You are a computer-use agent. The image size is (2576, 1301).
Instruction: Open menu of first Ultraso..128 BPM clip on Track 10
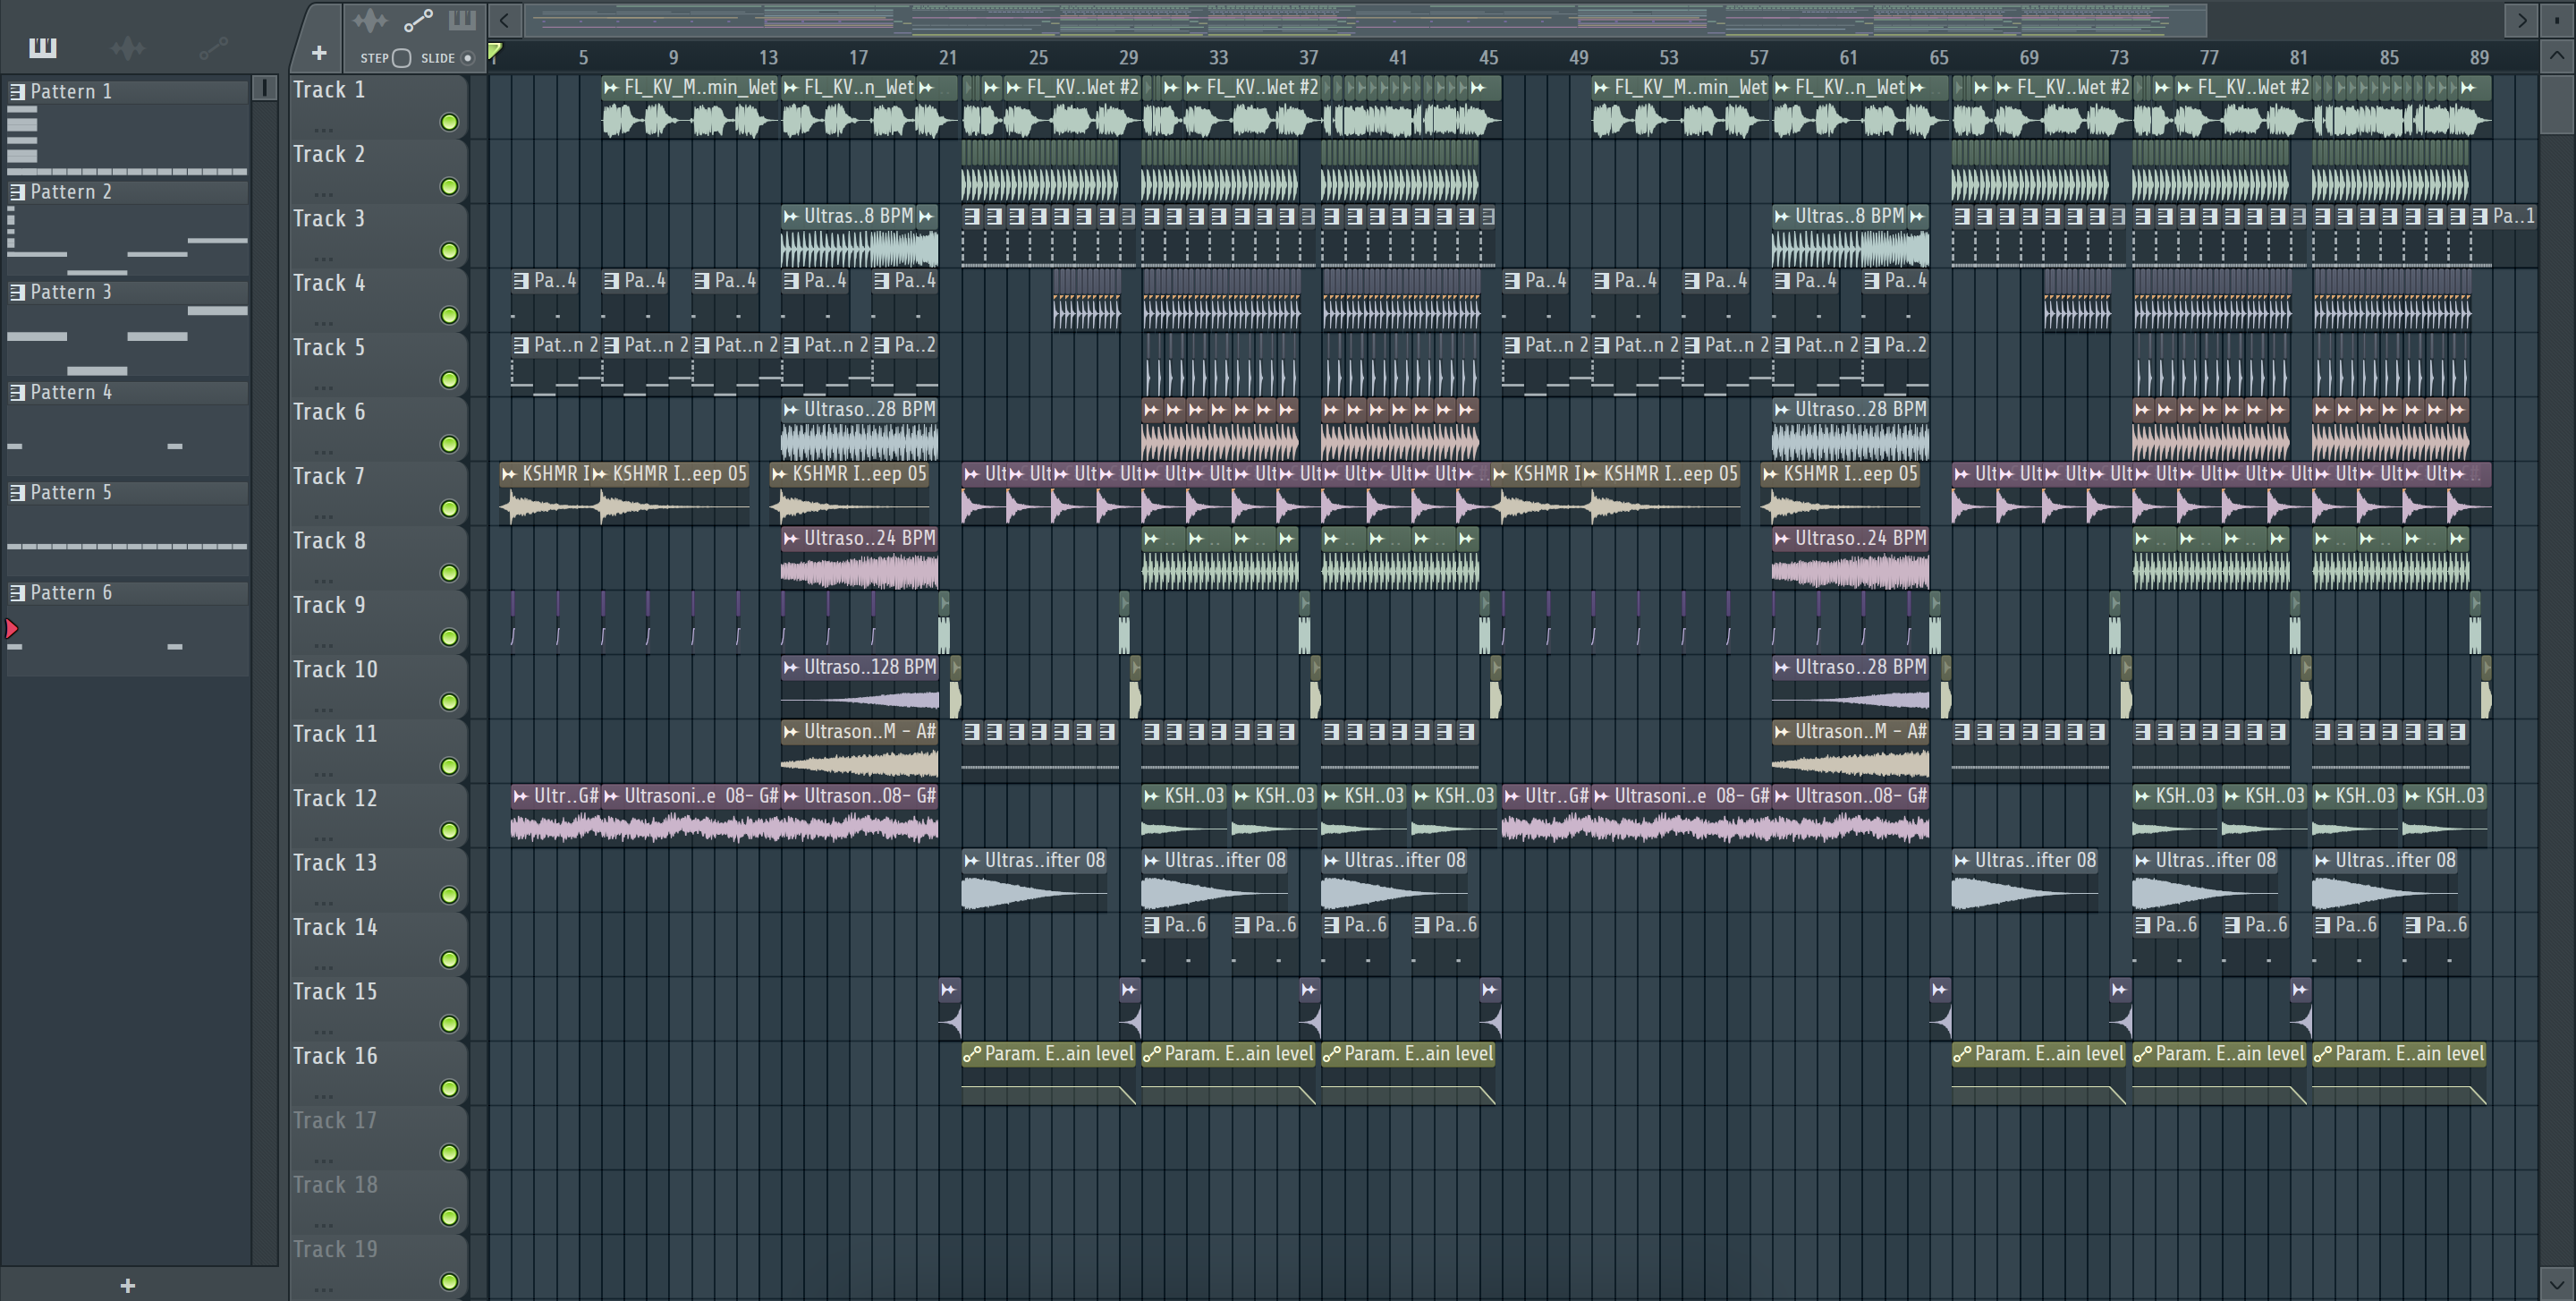(791, 667)
